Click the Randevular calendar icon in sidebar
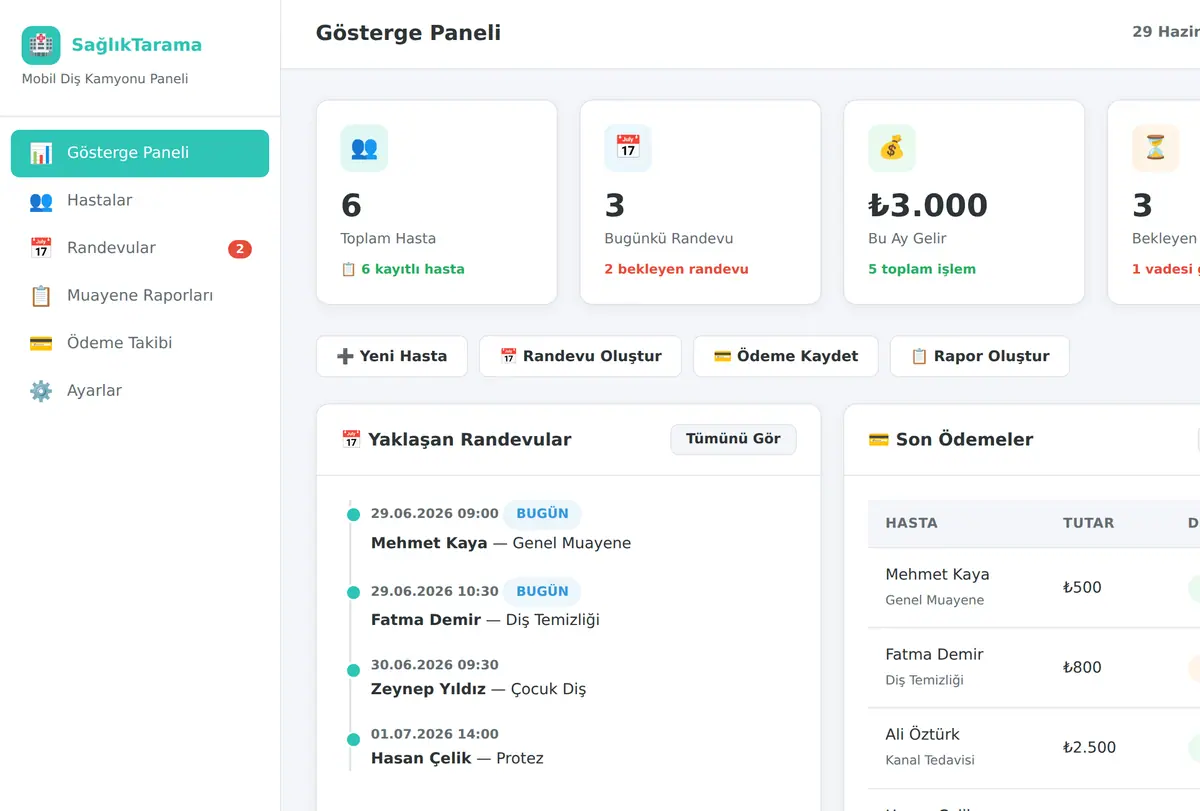Image resolution: width=1200 pixels, height=811 pixels. [41, 248]
